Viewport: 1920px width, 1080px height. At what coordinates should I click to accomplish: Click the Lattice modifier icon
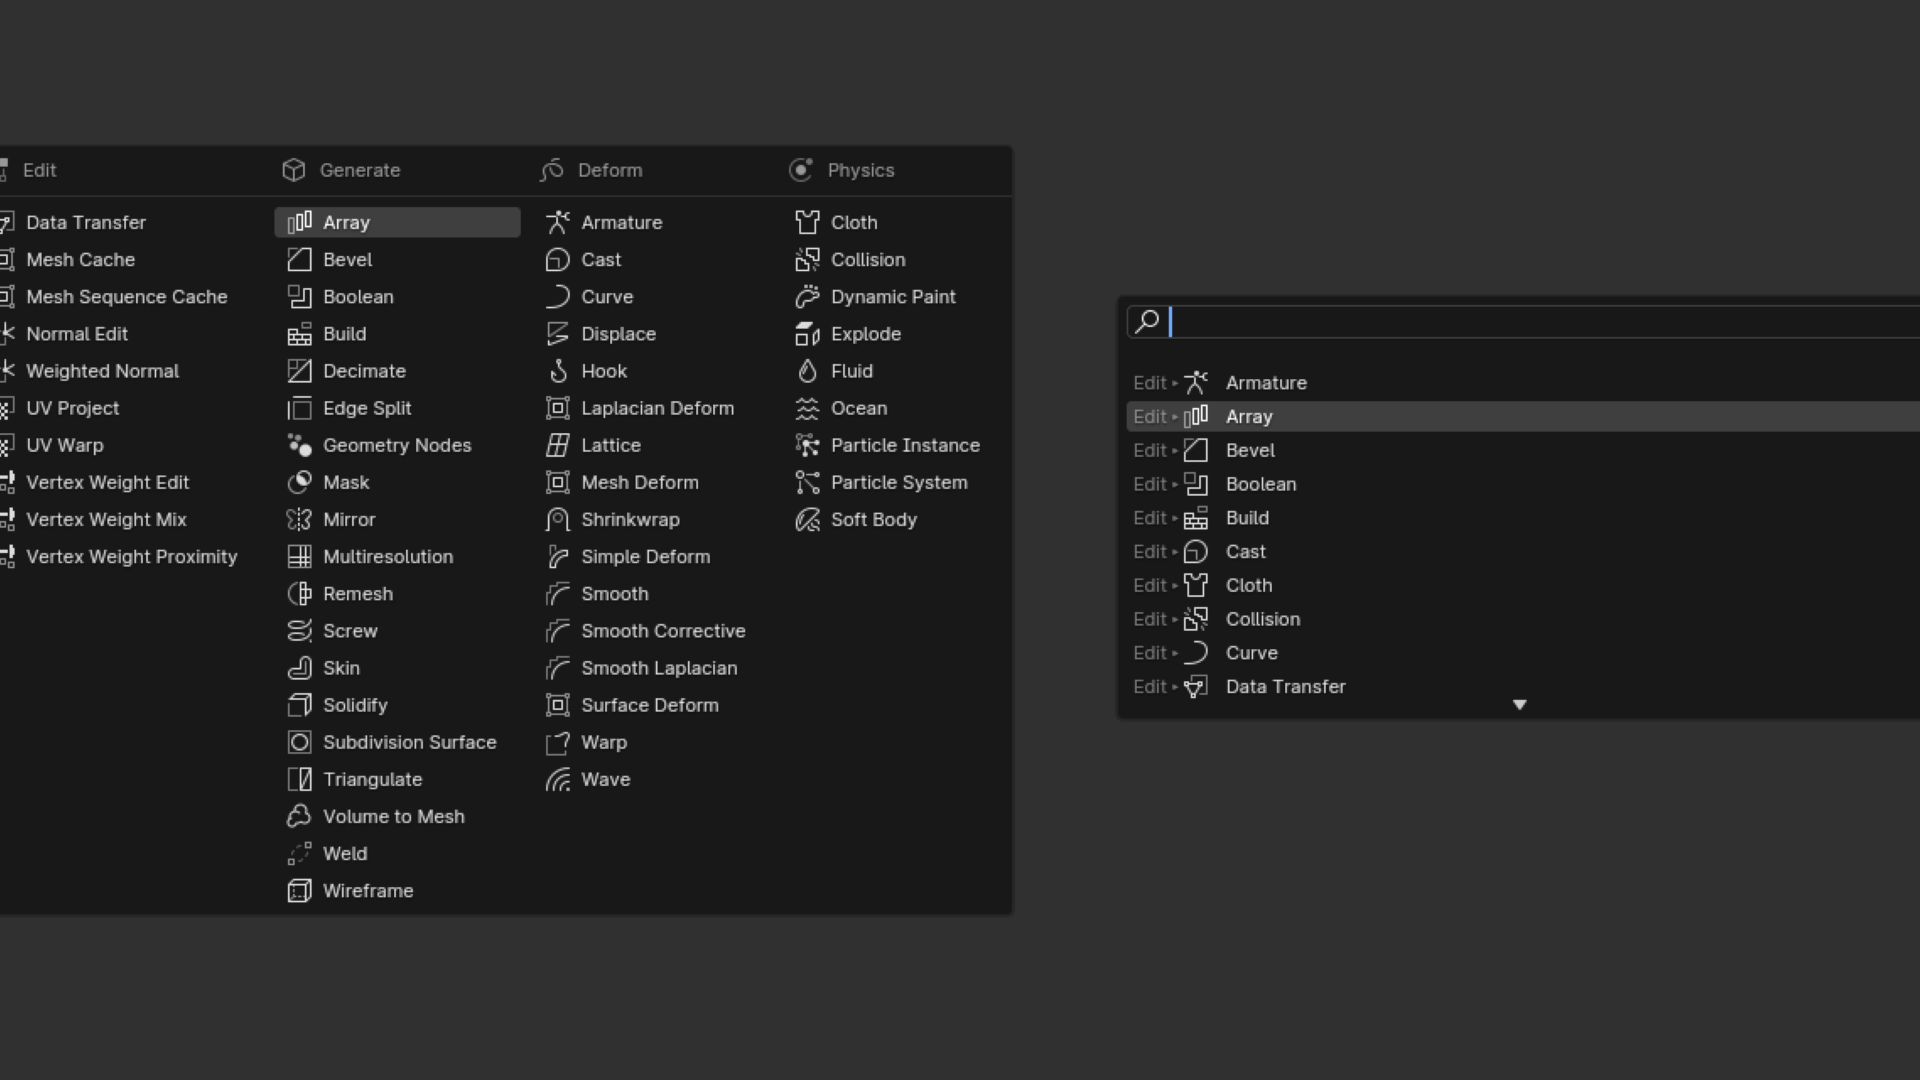click(557, 445)
